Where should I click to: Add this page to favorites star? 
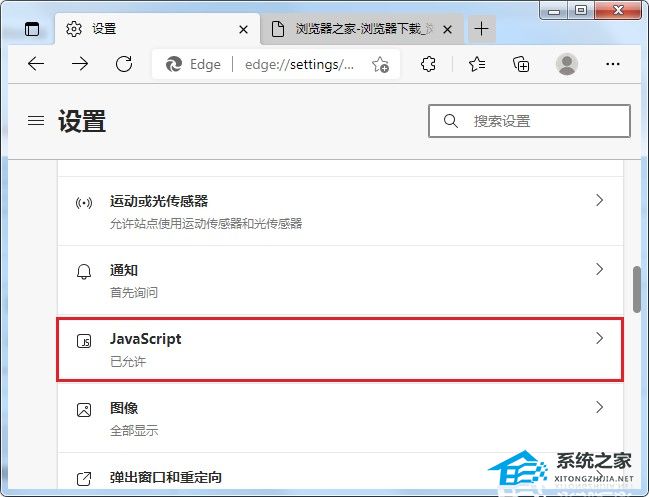pyautogui.click(x=380, y=65)
